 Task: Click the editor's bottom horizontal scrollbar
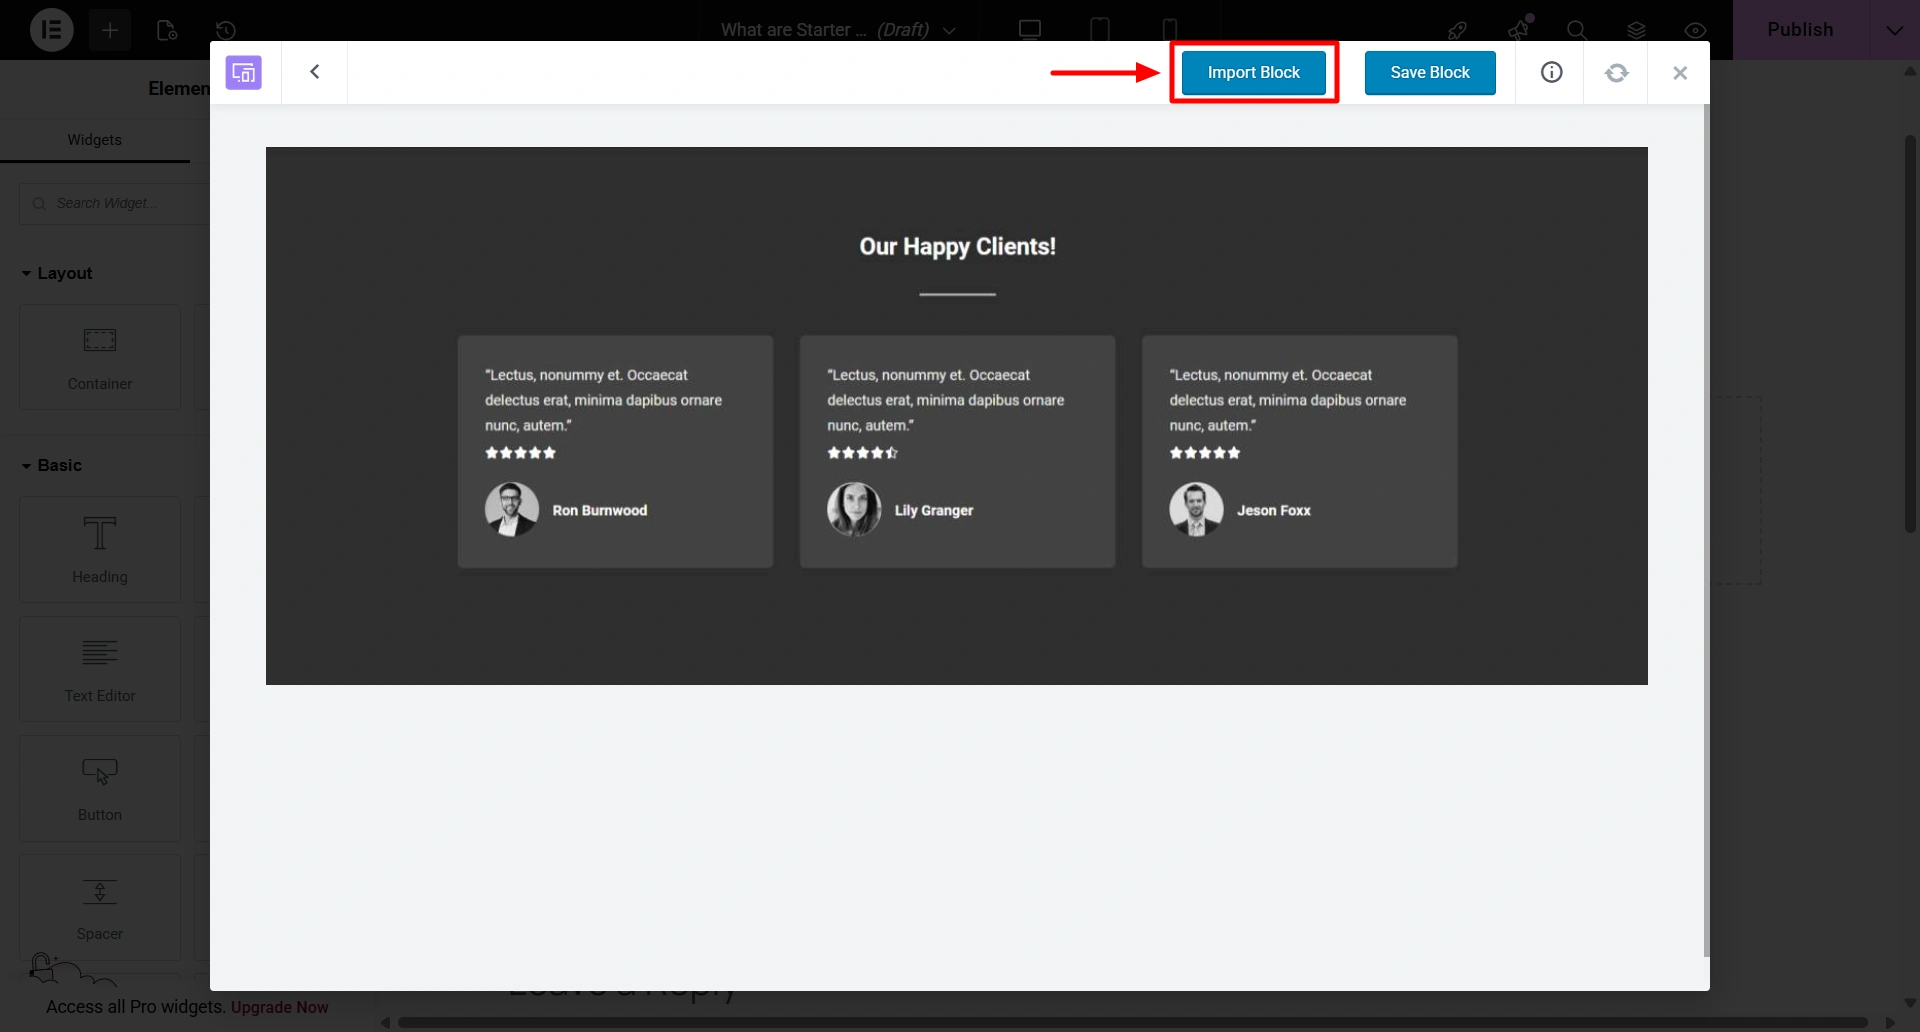[x=1133, y=1022]
